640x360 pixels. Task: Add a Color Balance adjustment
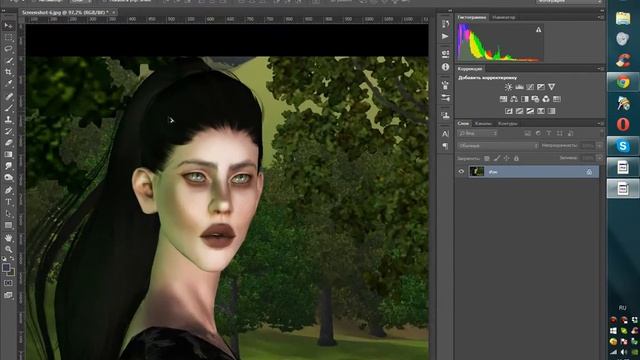pyautogui.click(x=514, y=99)
